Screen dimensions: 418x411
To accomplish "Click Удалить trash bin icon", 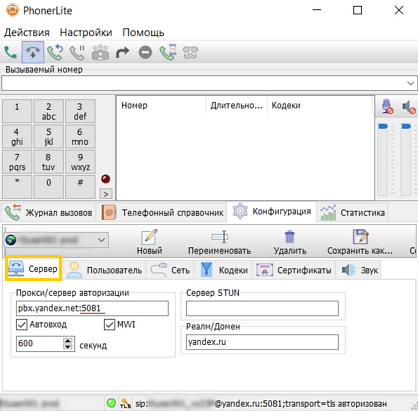I will (x=290, y=237).
